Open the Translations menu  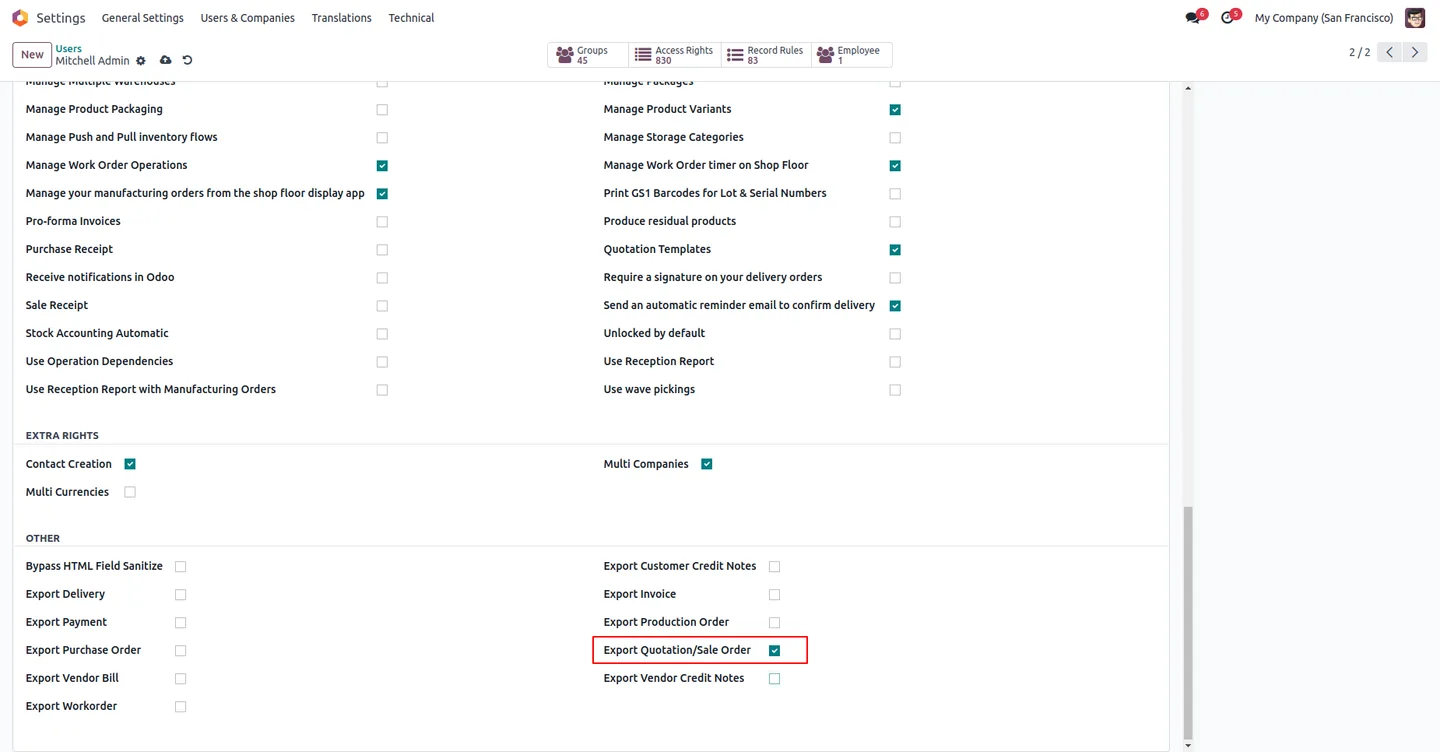click(x=341, y=18)
